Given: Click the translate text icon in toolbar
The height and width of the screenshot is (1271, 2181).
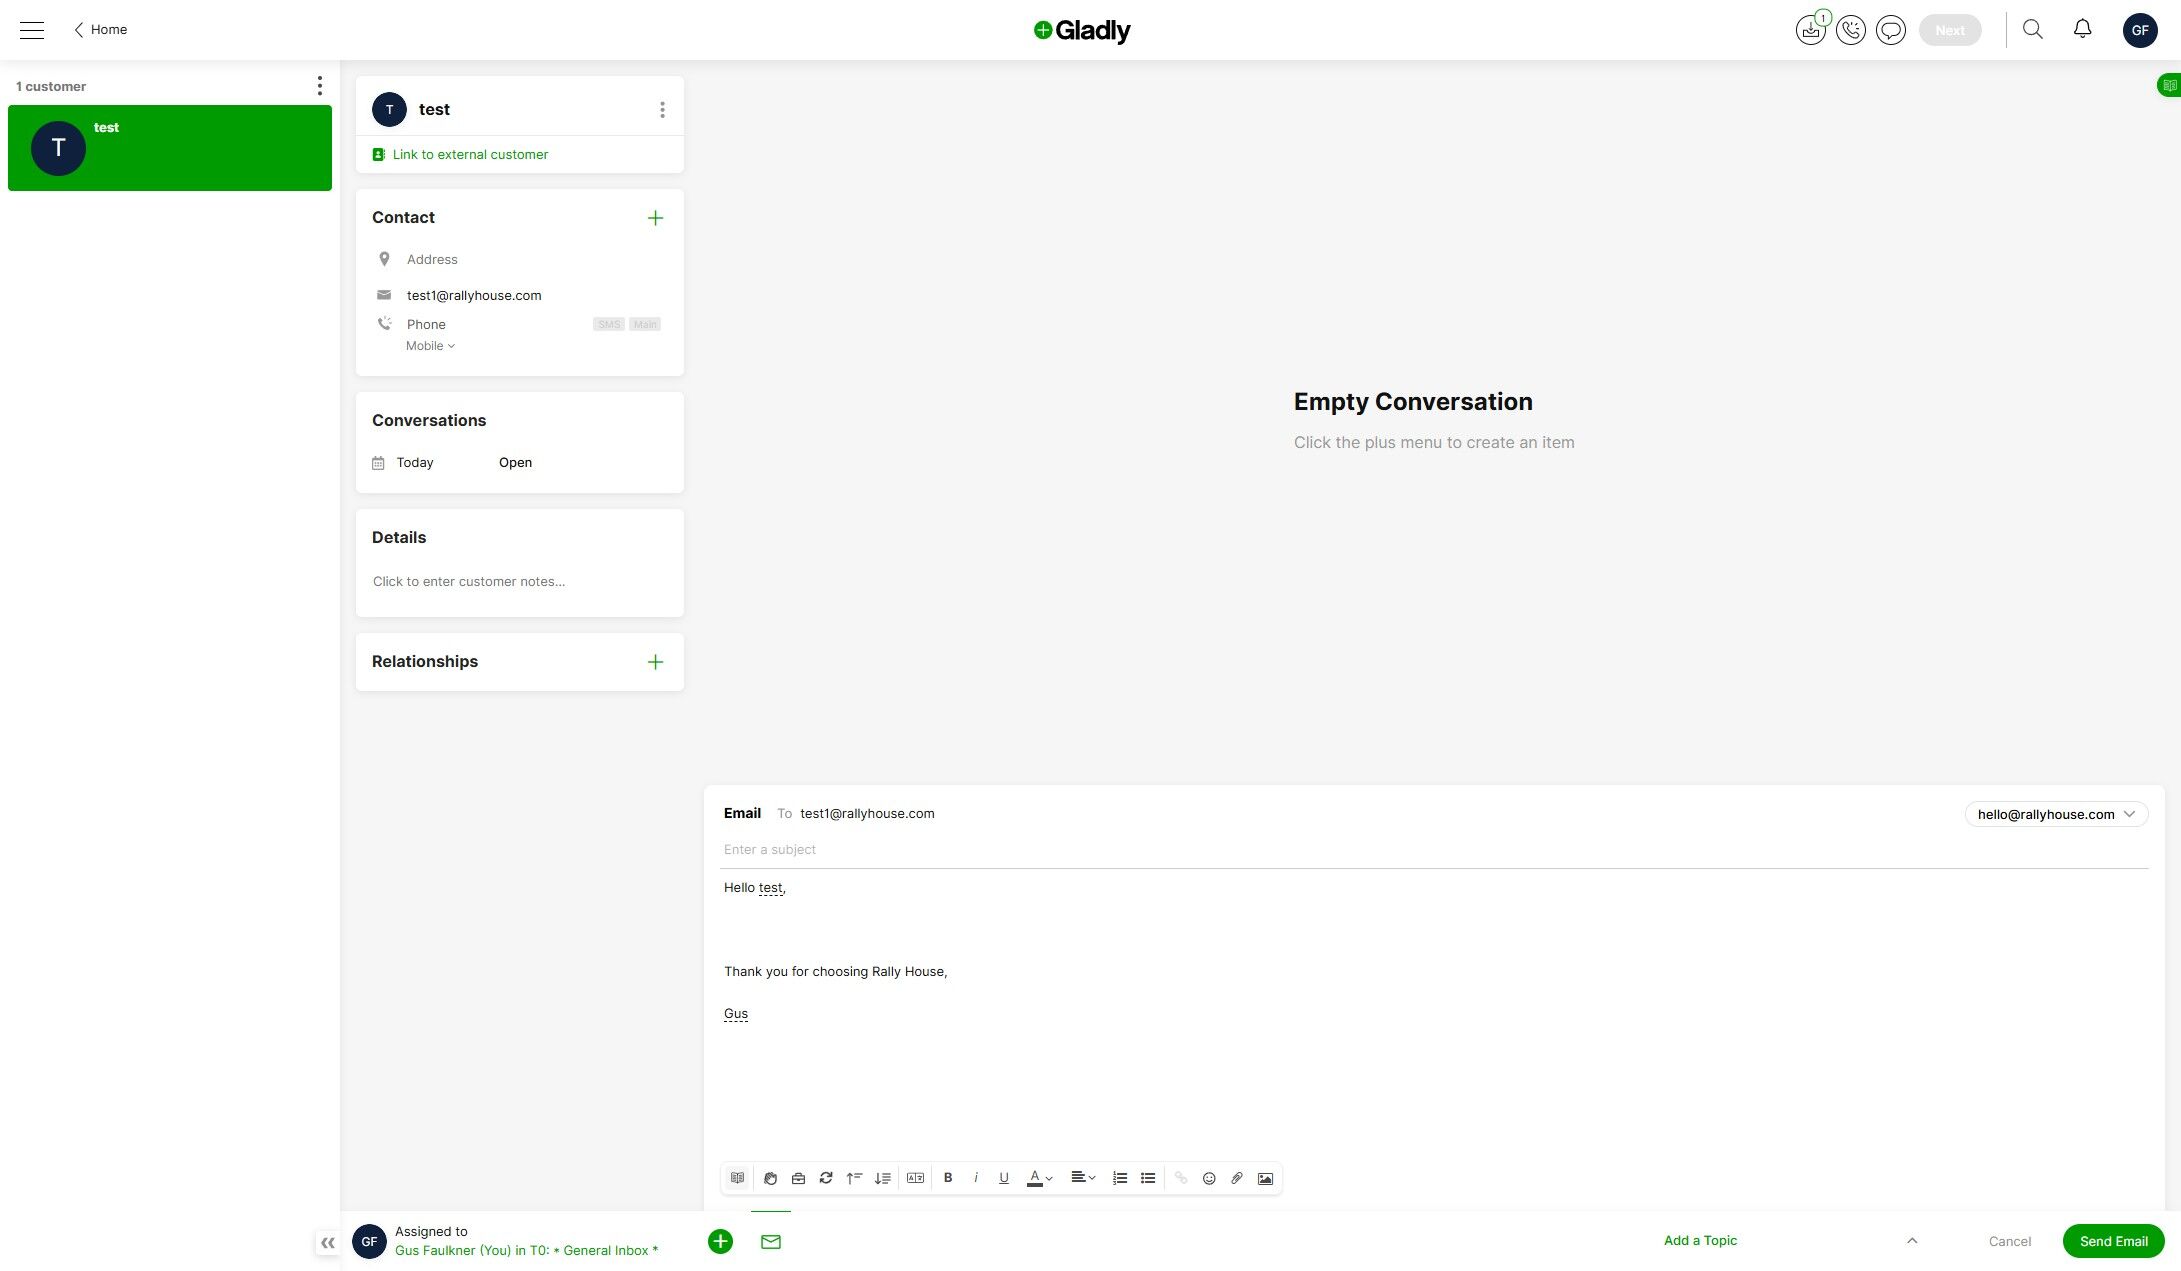Looking at the screenshot, I should click(x=915, y=1178).
